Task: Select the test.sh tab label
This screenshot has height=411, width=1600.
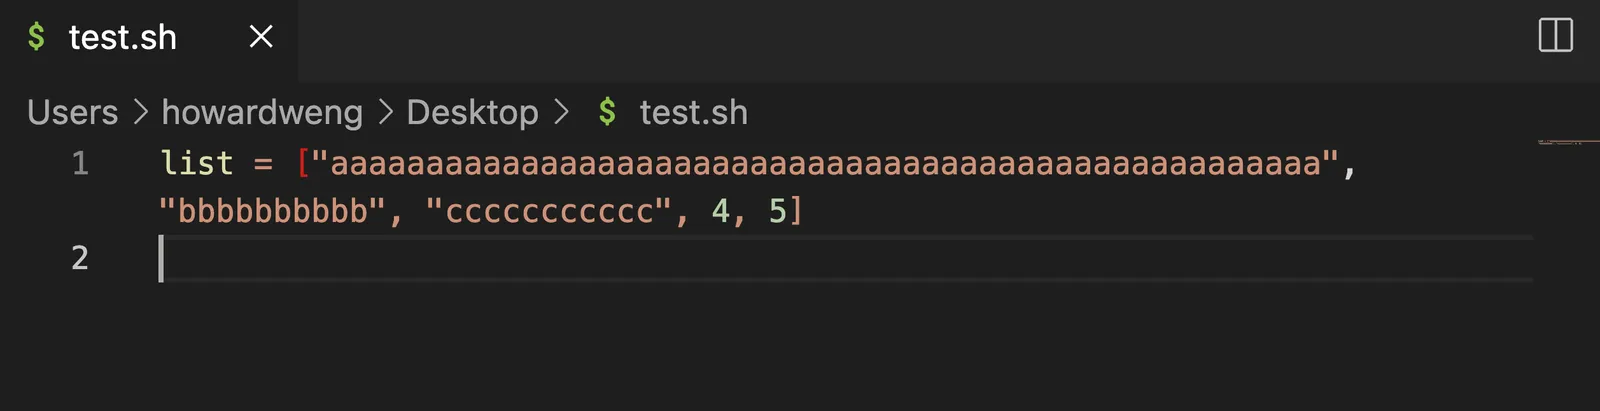Action: (x=122, y=38)
